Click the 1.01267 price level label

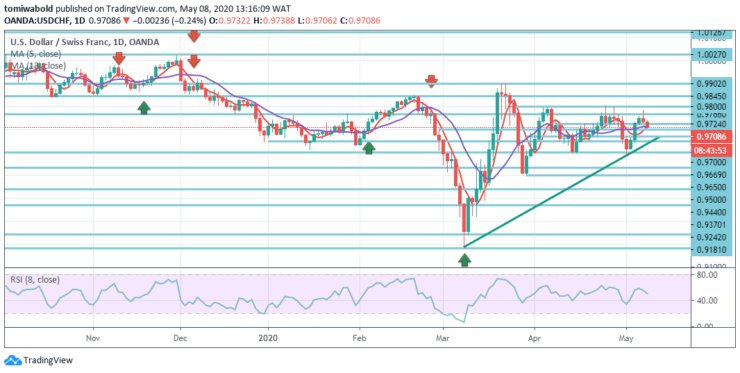712,34
